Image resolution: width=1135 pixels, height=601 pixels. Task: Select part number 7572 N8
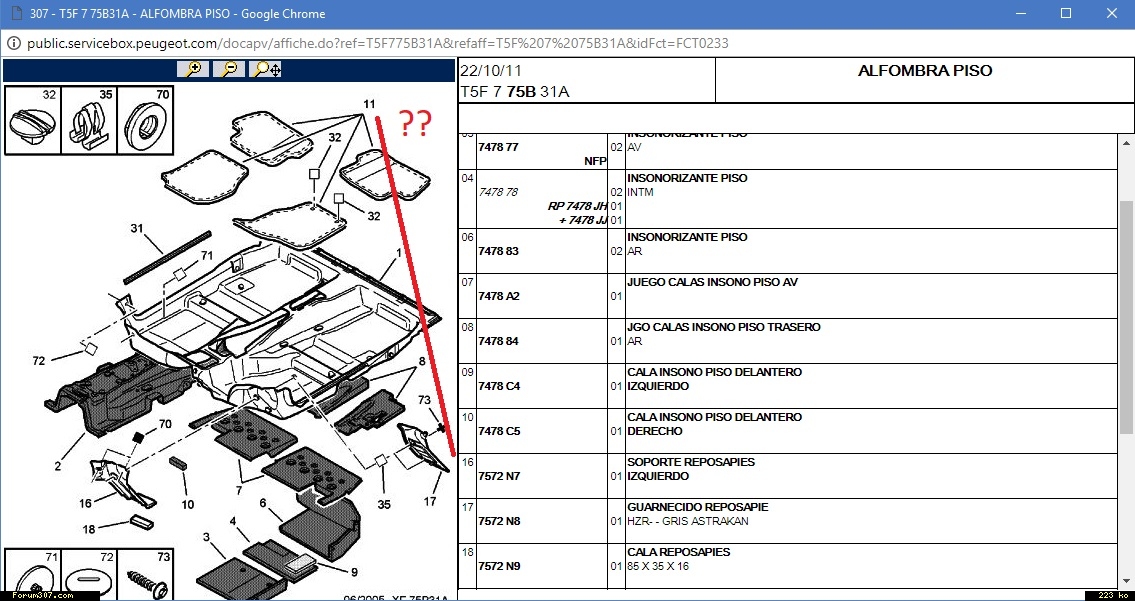[499, 521]
